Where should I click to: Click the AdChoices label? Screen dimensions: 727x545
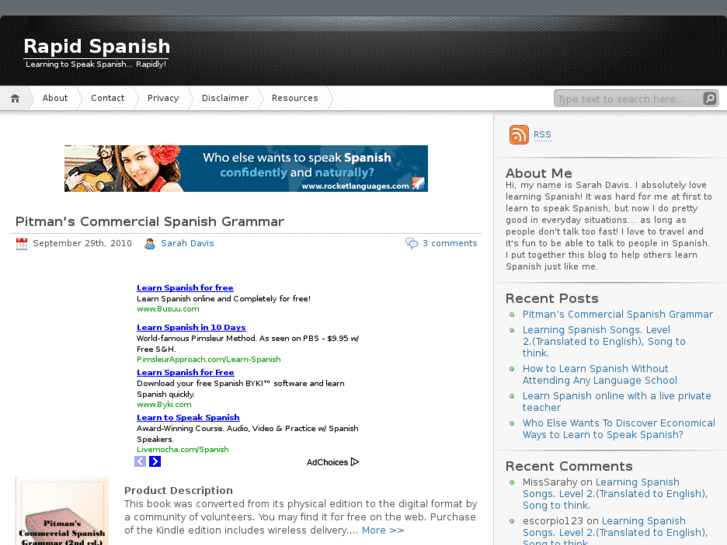coord(327,462)
